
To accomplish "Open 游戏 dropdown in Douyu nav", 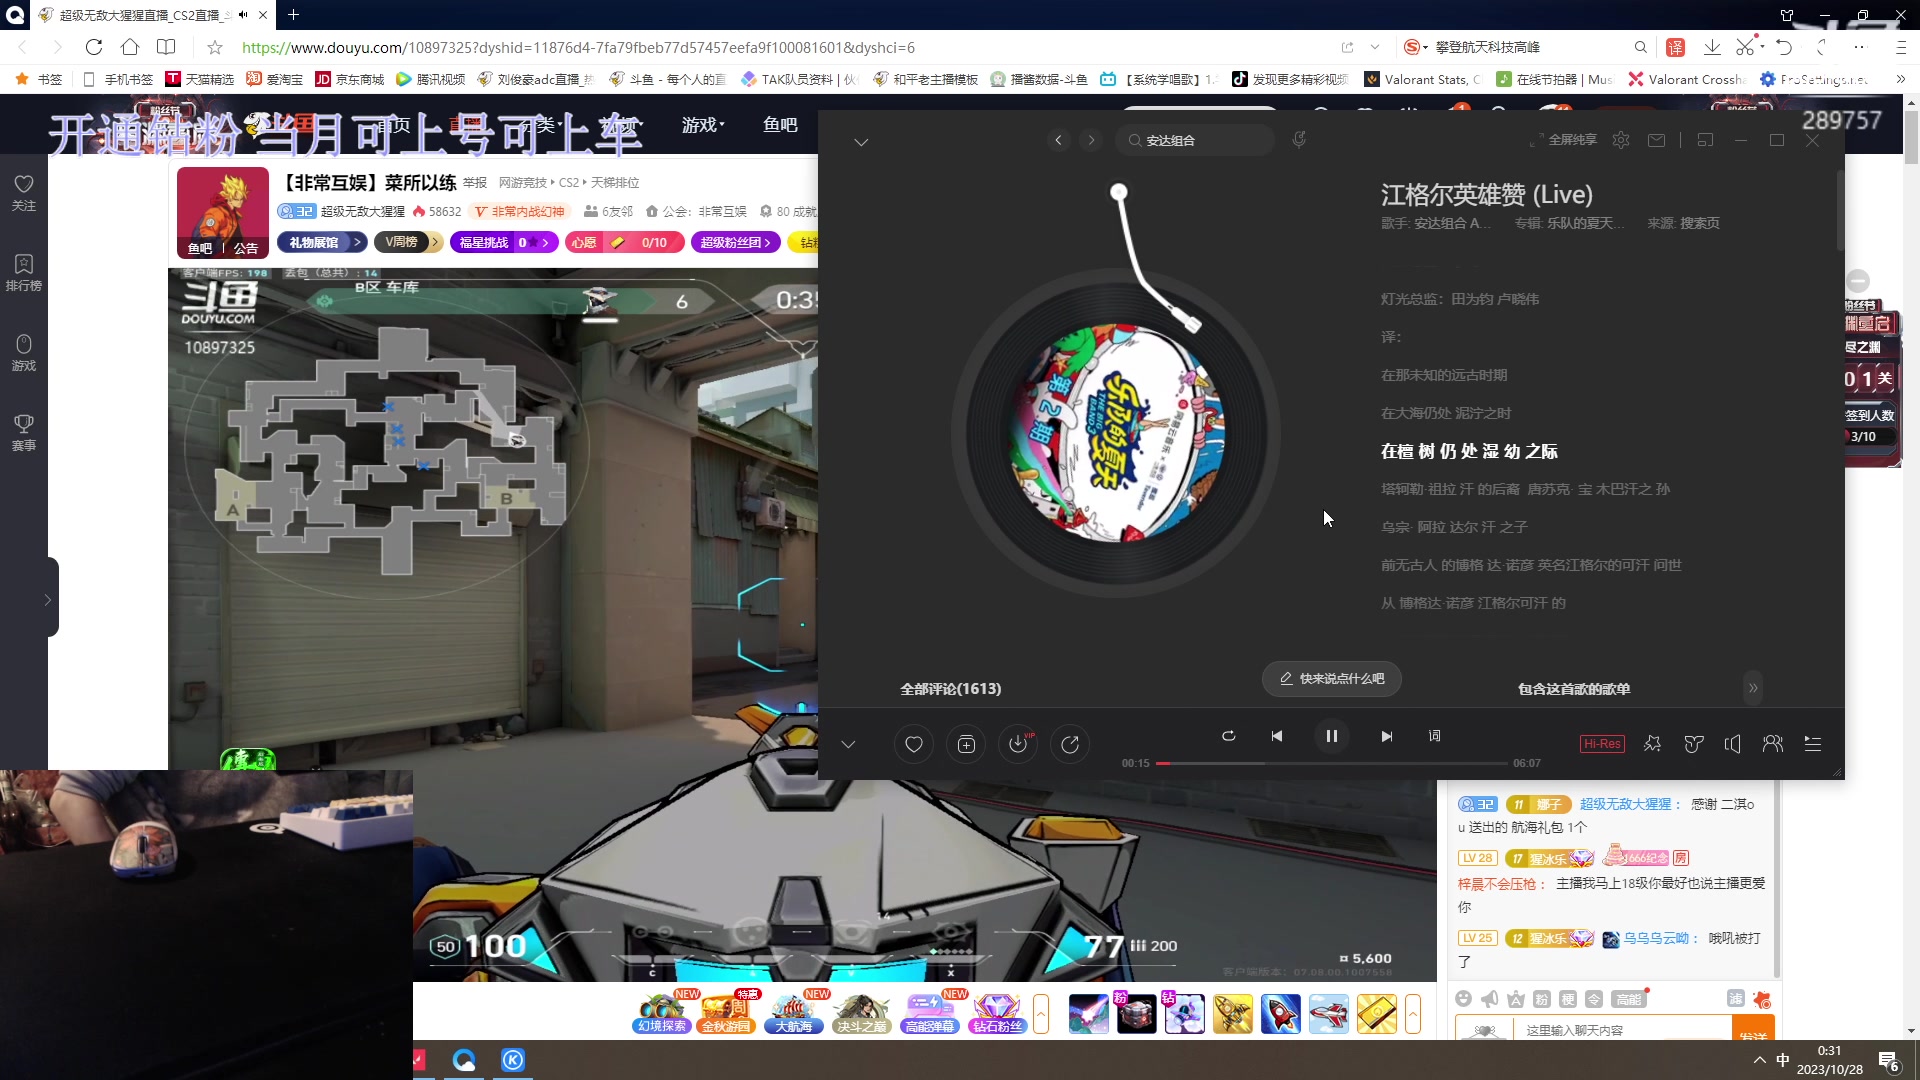I will pyautogui.click(x=703, y=125).
